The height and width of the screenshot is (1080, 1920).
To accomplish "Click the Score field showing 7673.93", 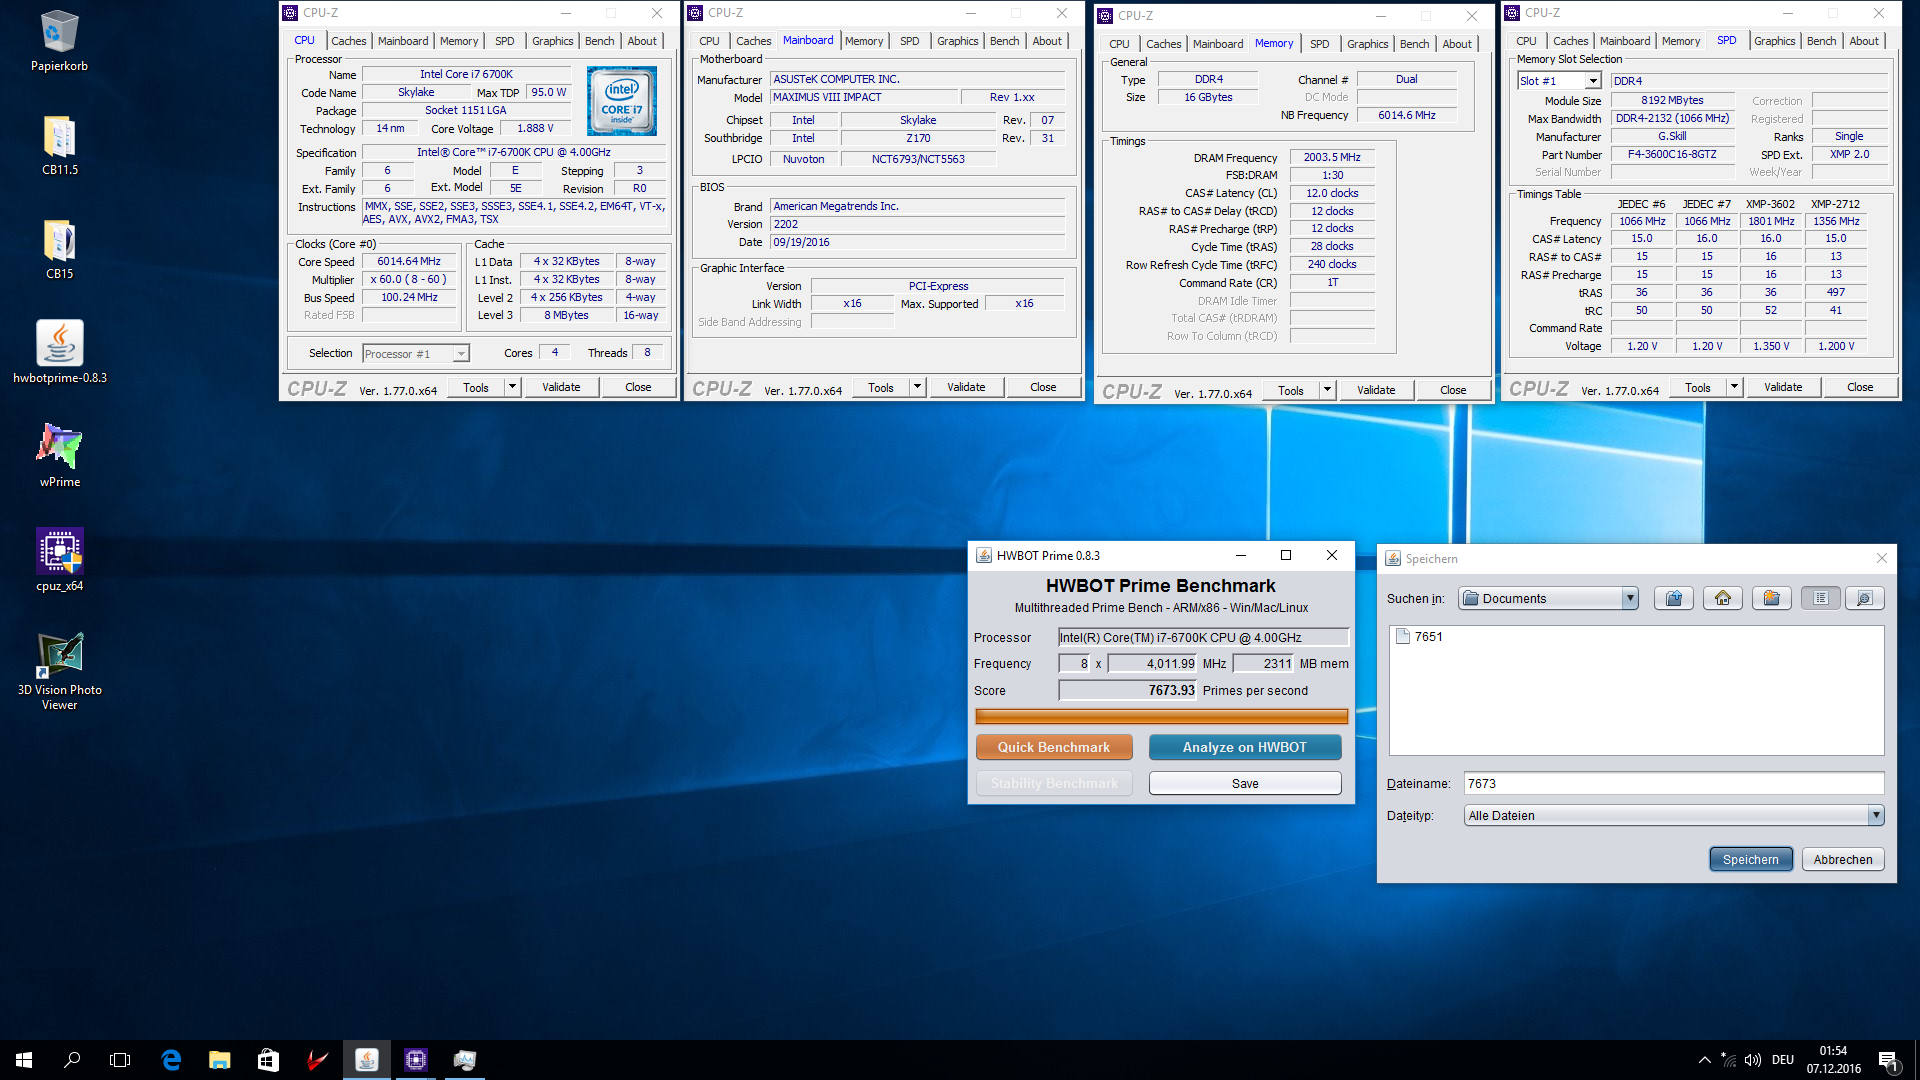I will (1128, 690).
